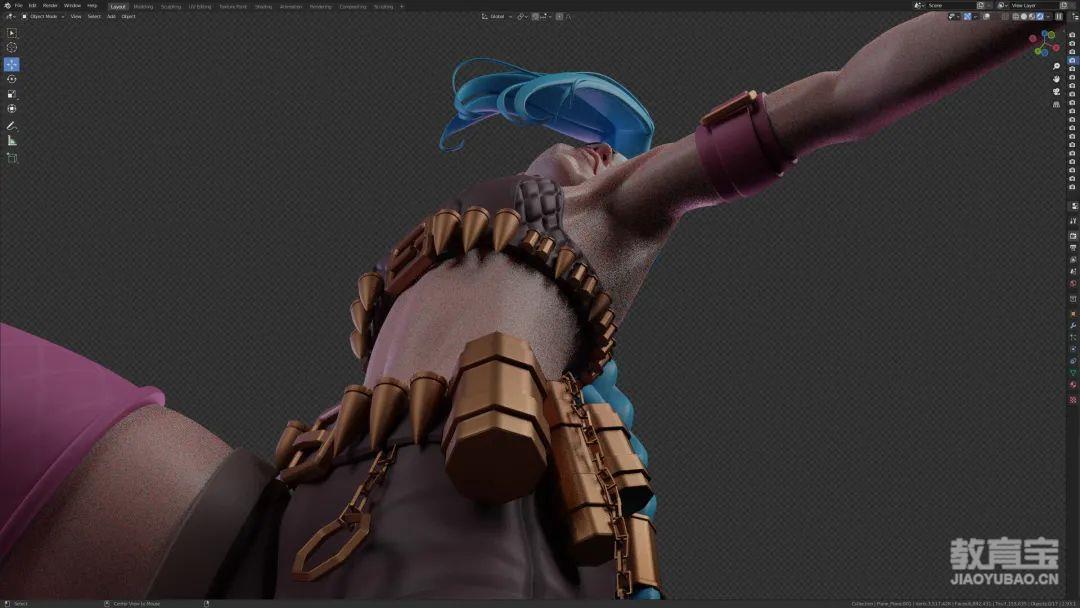Select the Add Cube tool

12,158
